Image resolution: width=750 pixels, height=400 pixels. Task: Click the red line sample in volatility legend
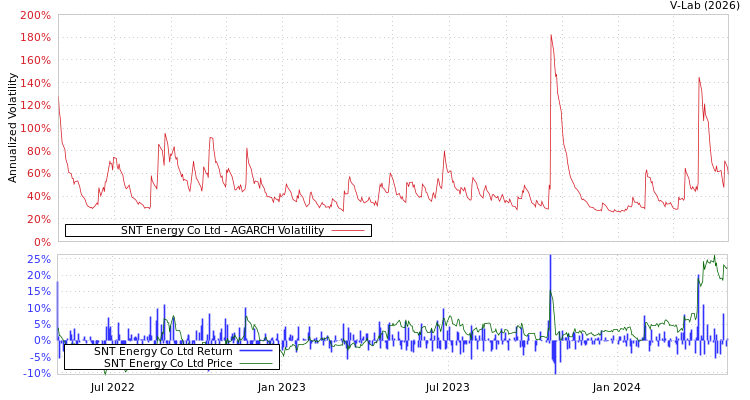[x=347, y=230]
